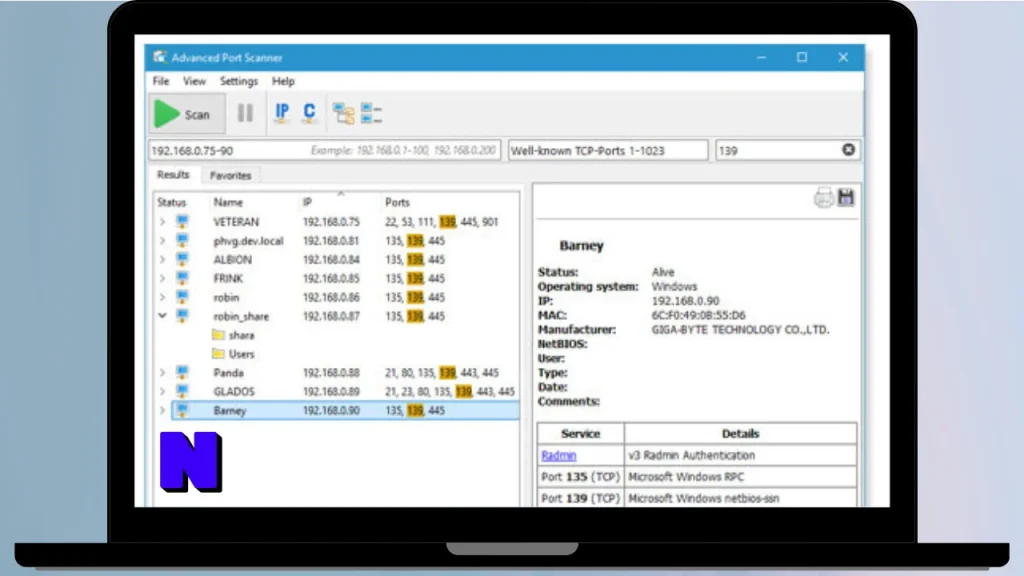This screenshot has height=576, width=1024.
Task: Select the GLADOS computer icon
Action: (x=182, y=391)
